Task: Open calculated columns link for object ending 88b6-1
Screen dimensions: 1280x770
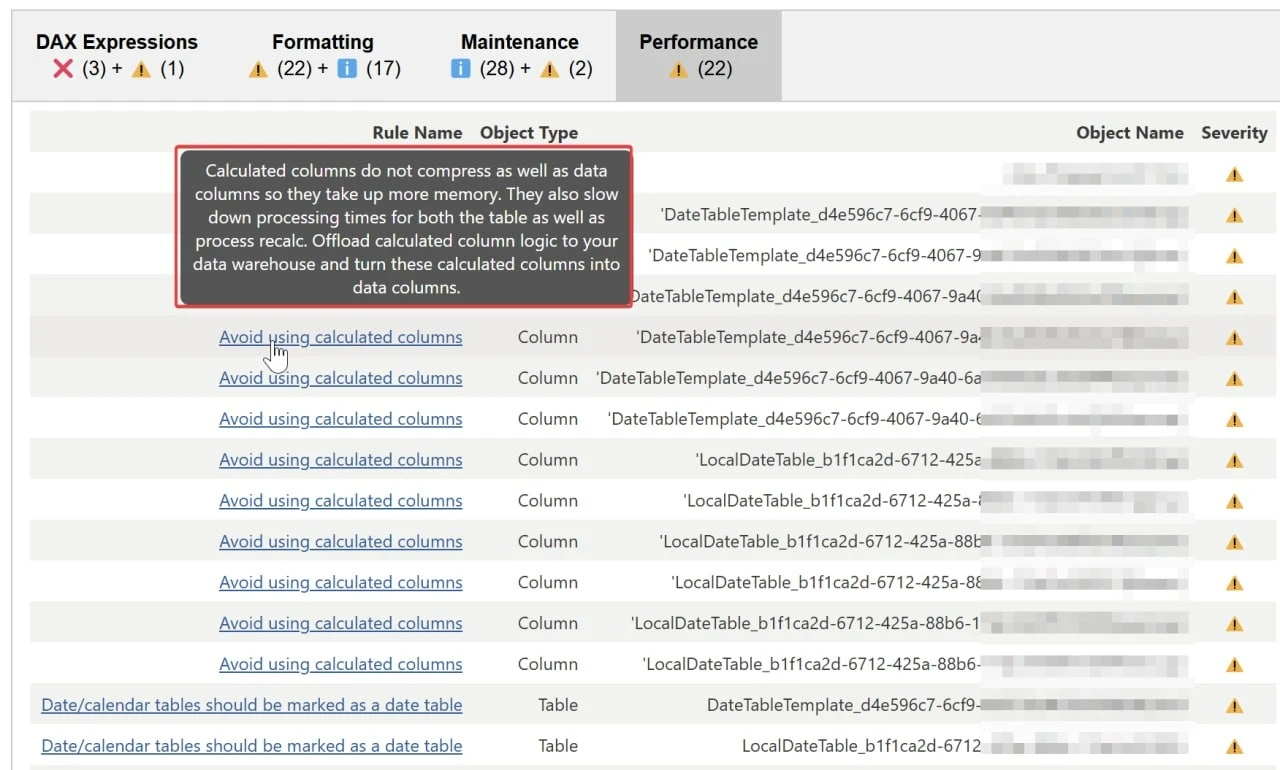Action: (x=341, y=623)
